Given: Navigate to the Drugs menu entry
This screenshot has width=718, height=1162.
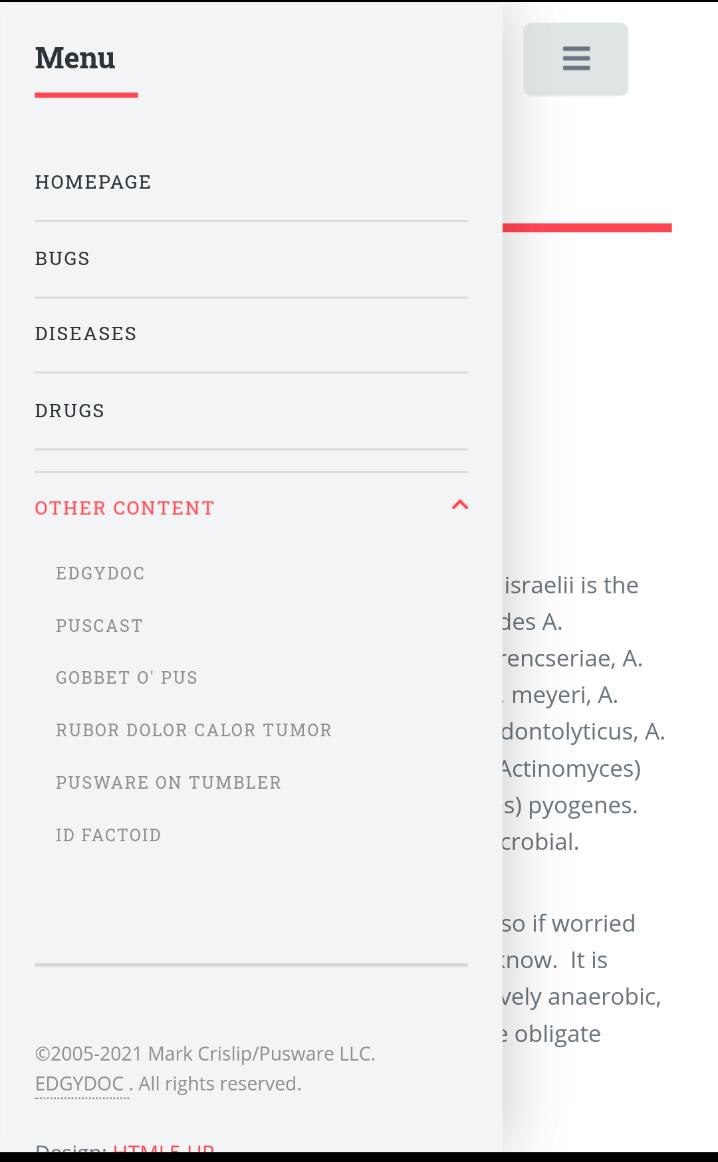Looking at the screenshot, I should click(x=70, y=410).
